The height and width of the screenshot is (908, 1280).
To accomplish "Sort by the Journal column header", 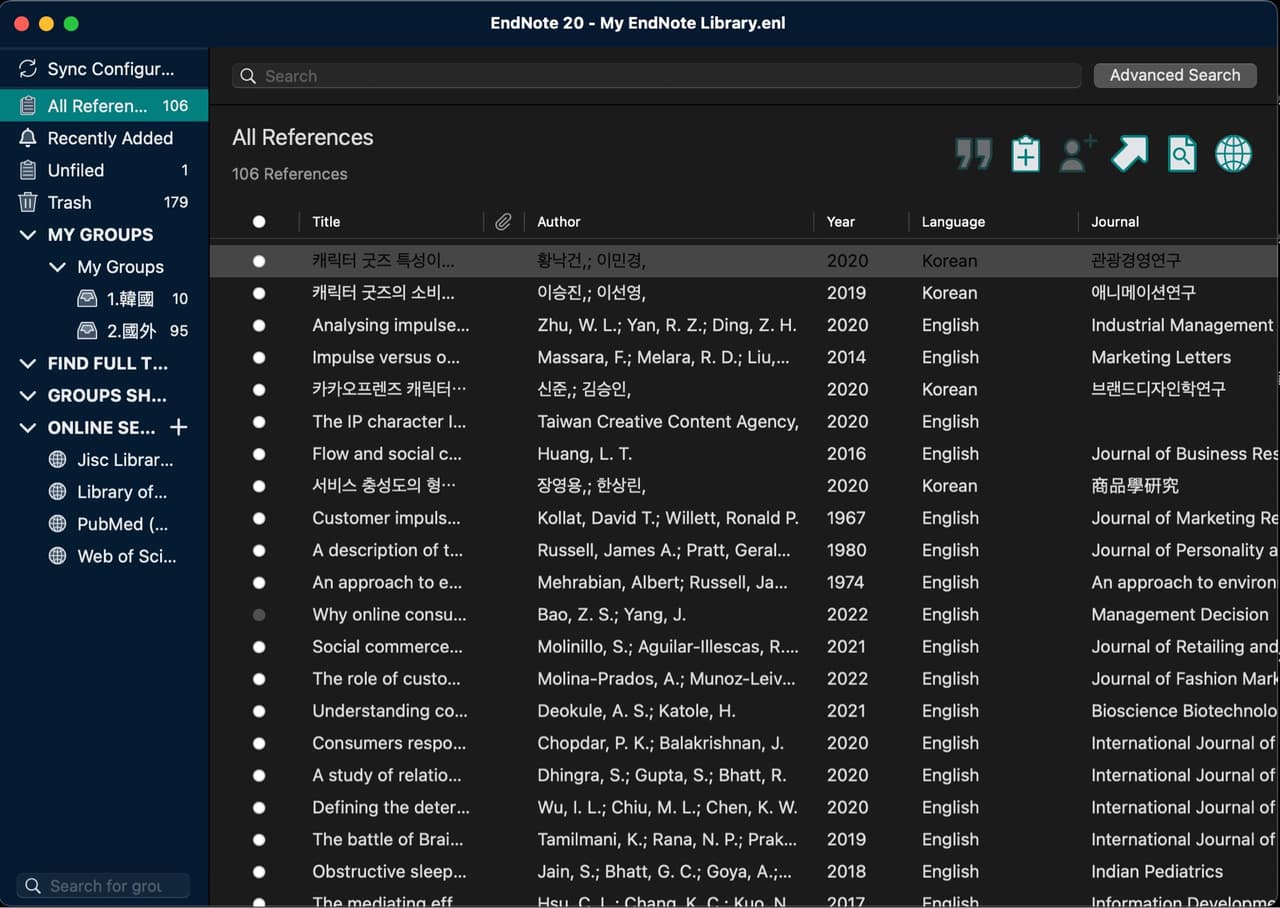I will pyautogui.click(x=1115, y=222).
